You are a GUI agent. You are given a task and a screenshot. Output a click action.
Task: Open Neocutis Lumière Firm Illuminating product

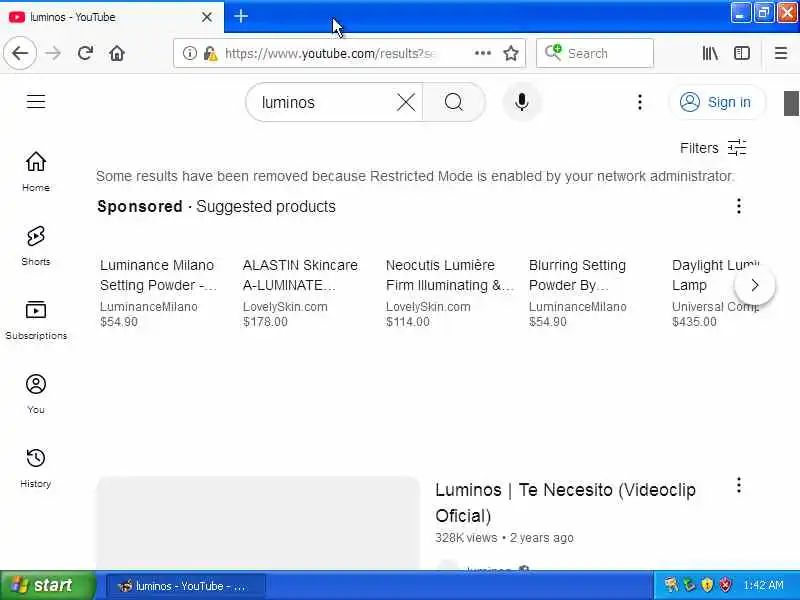point(449,293)
